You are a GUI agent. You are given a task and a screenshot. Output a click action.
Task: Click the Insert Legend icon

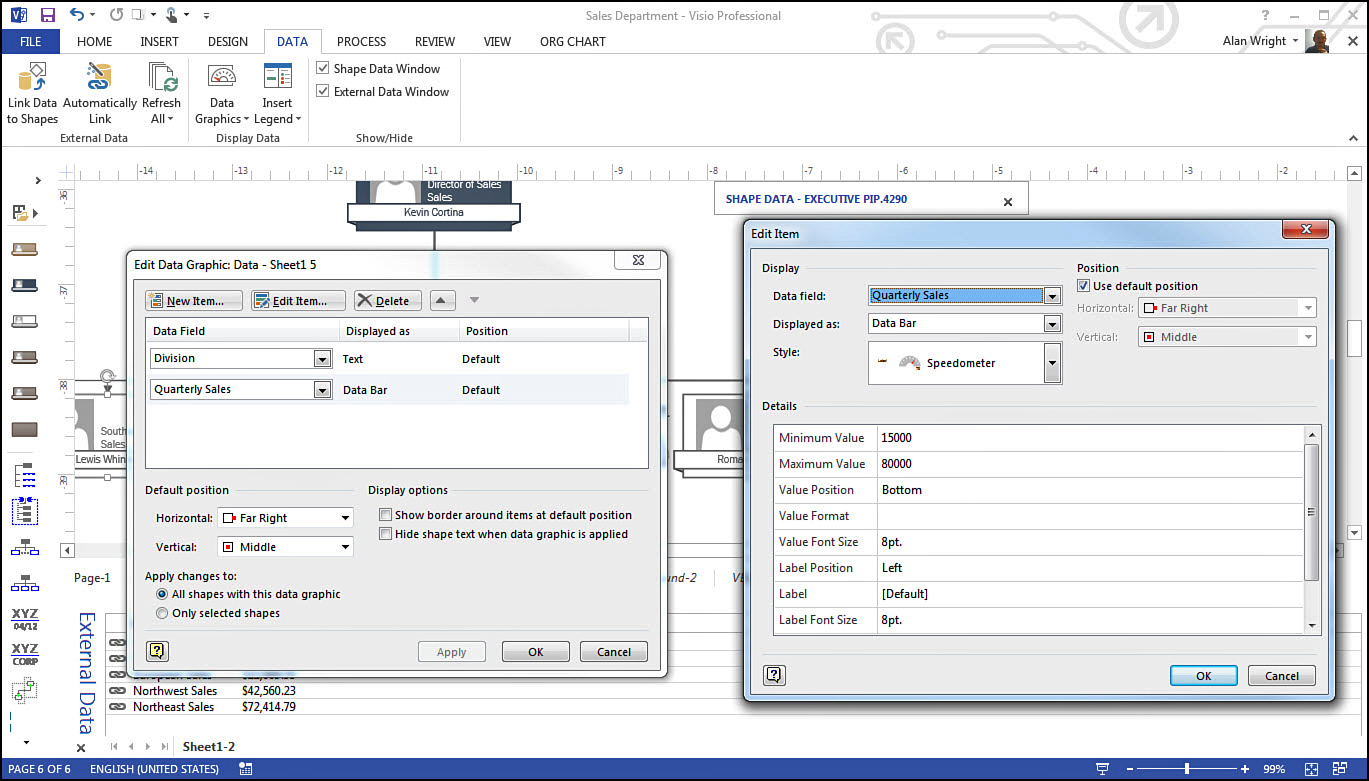point(277,77)
